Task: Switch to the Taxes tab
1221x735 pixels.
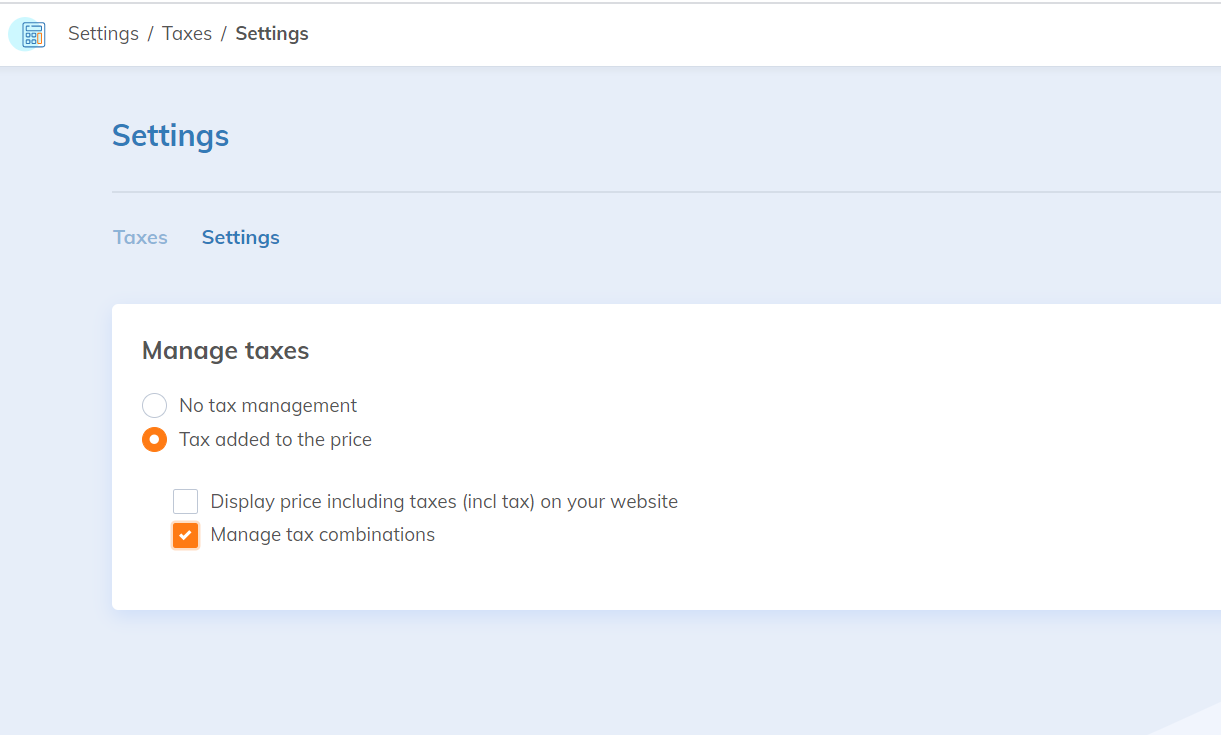Action: pyautogui.click(x=140, y=238)
